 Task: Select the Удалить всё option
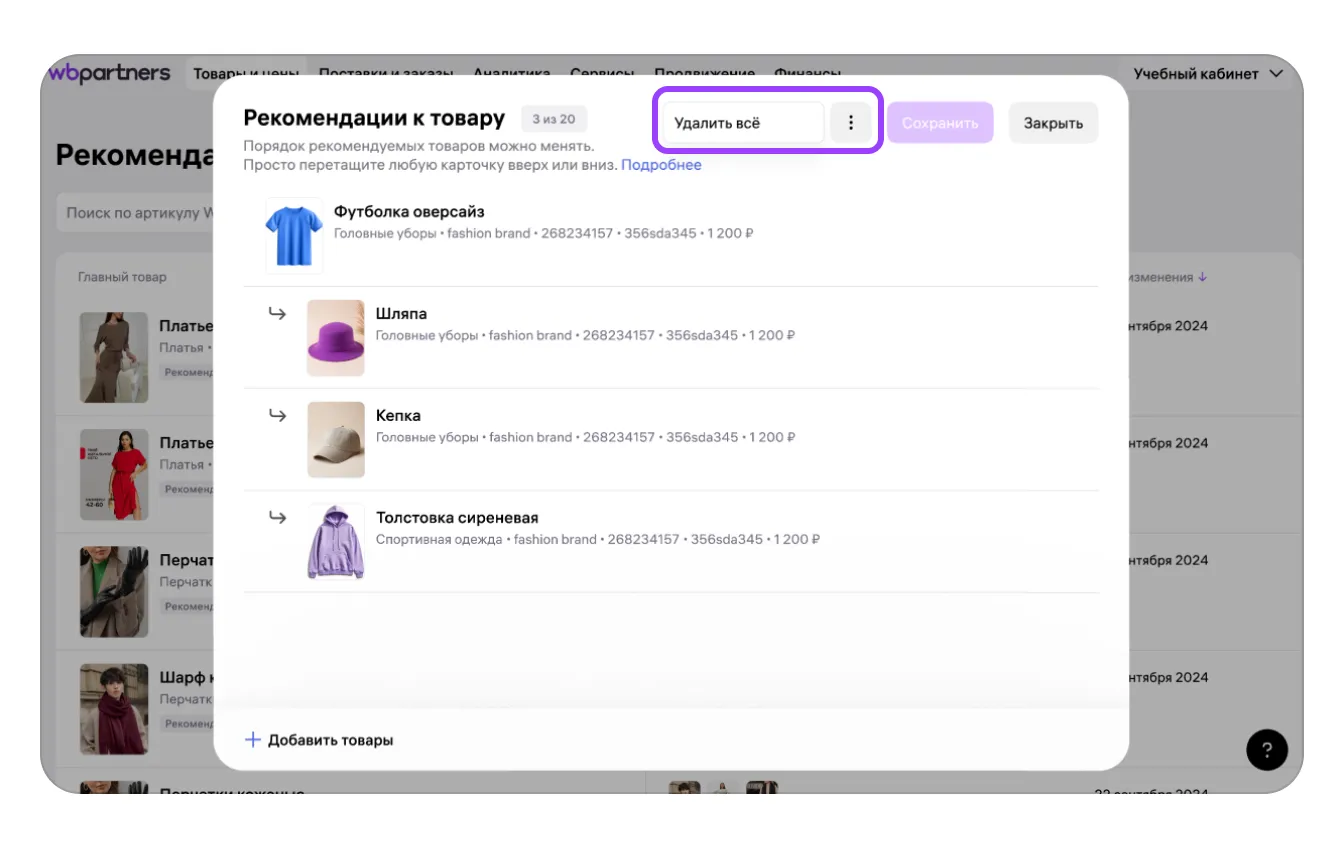pyautogui.click(x=742, y=123)
